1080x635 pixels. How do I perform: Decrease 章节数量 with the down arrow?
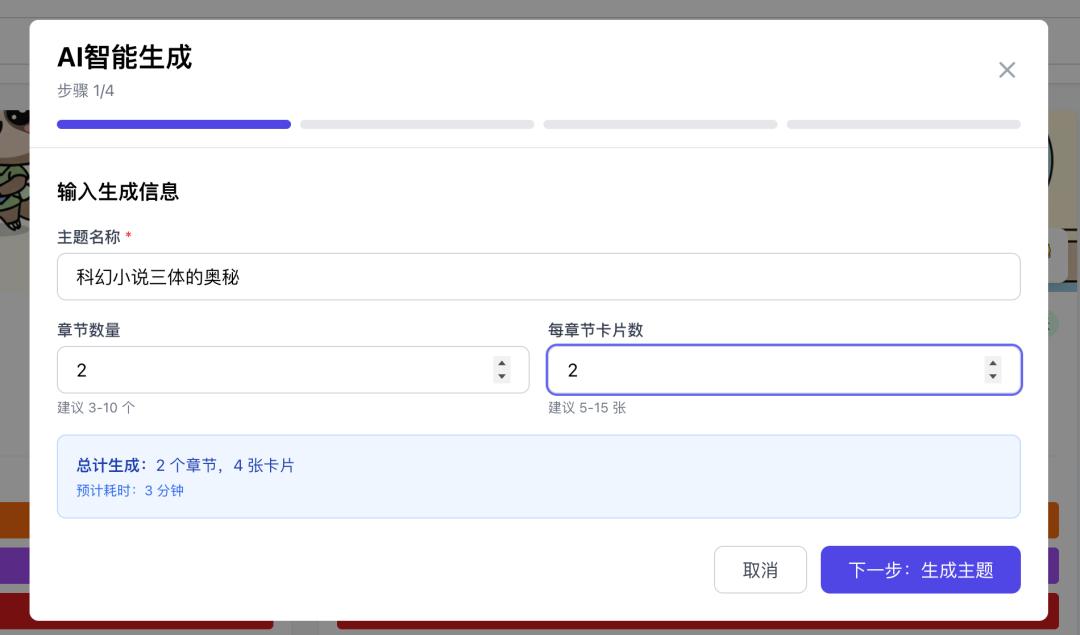pos(502,376)
